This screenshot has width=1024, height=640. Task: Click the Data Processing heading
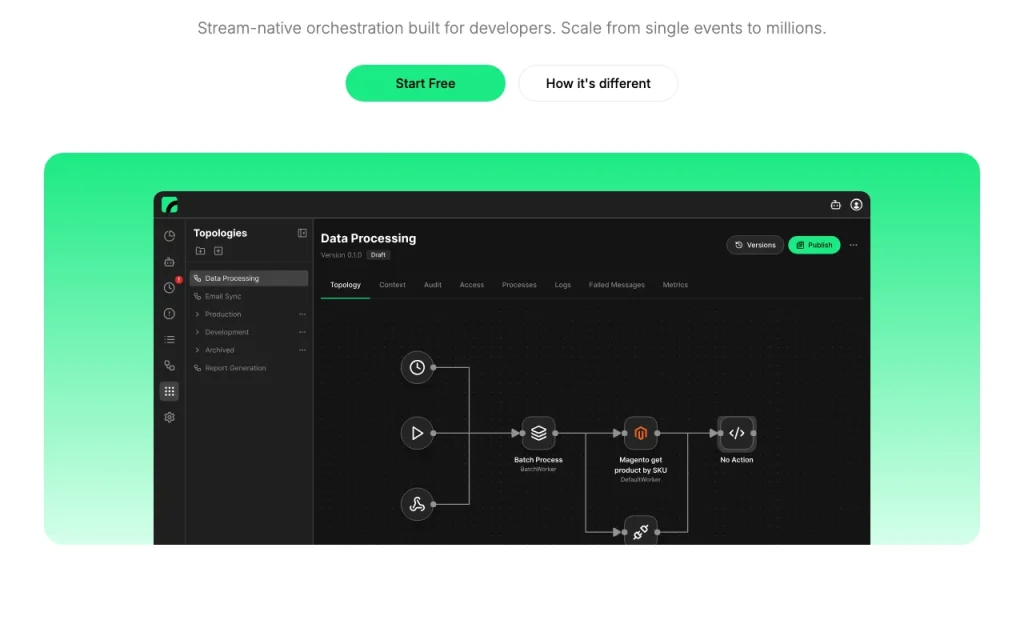pyautogui.click(x=368, y=238)
